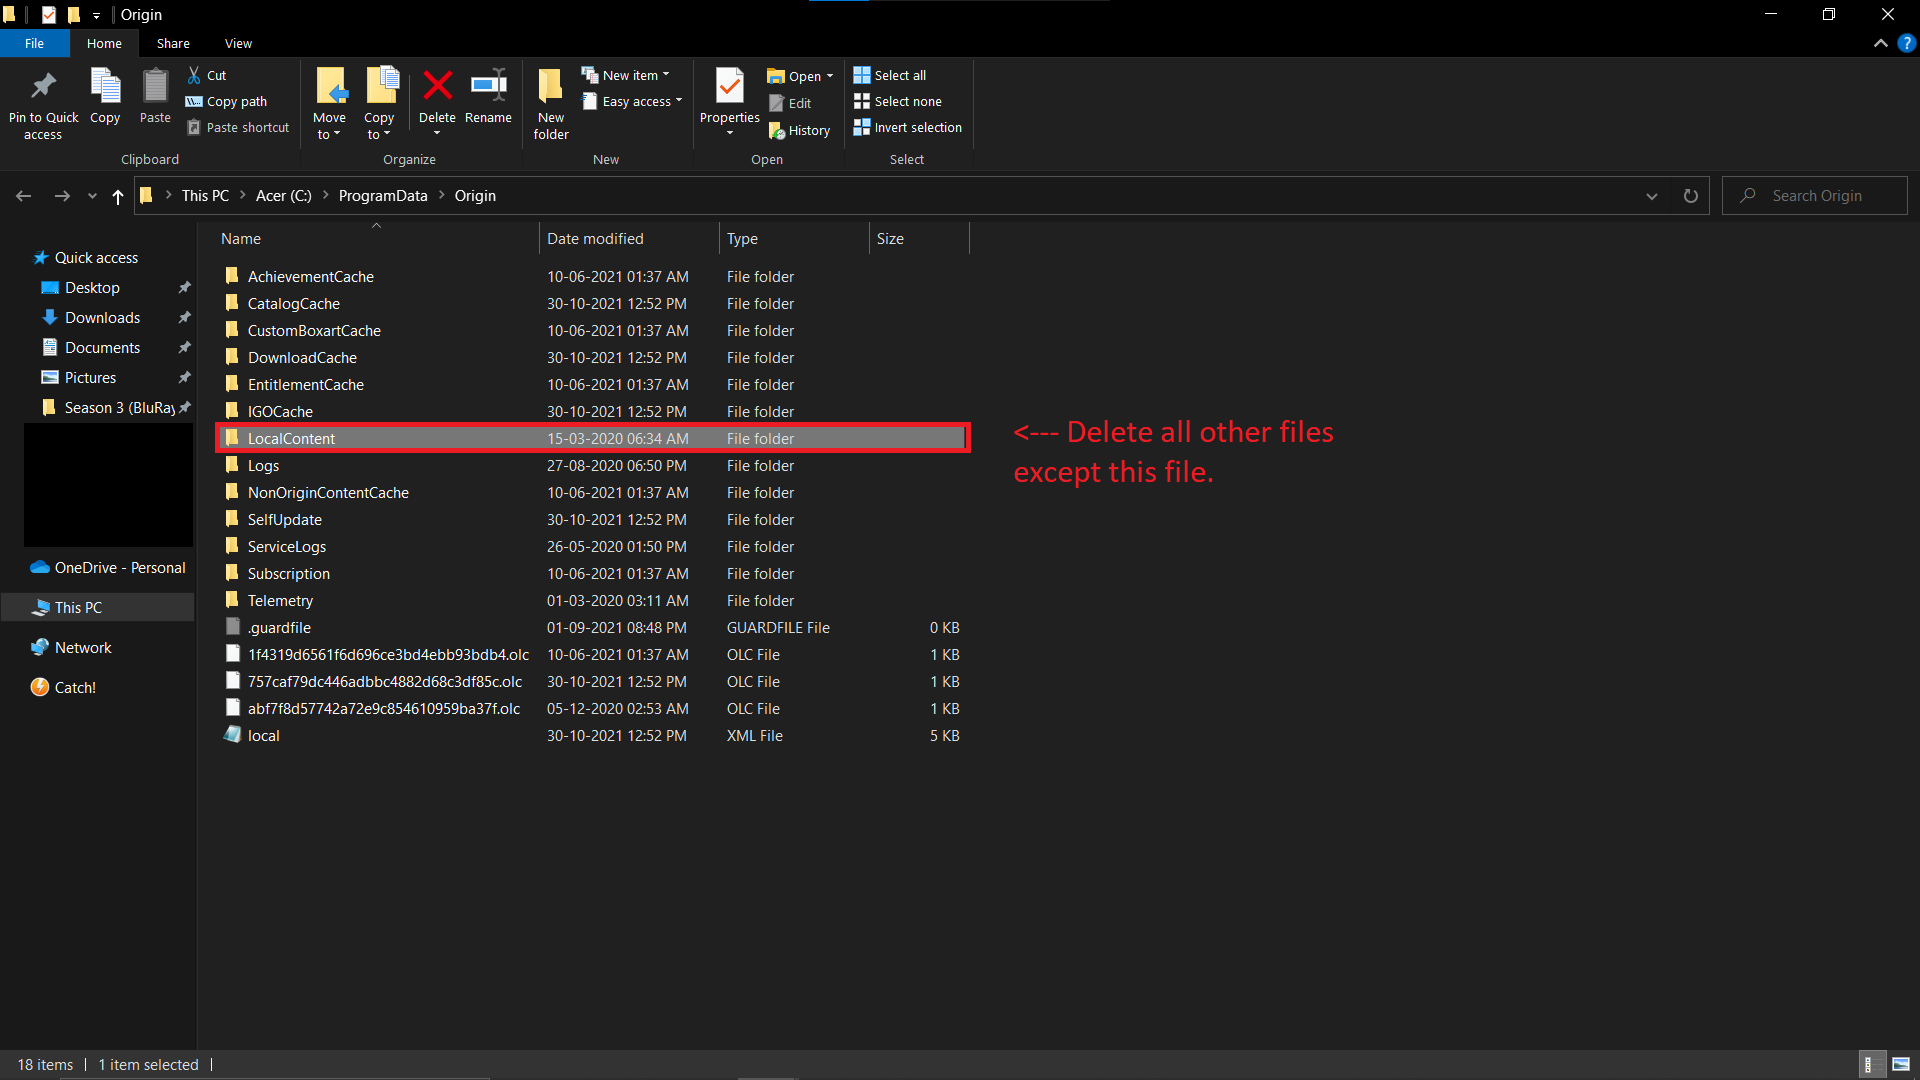
Task: Open the File menu
Action: [x=34, y=43]
